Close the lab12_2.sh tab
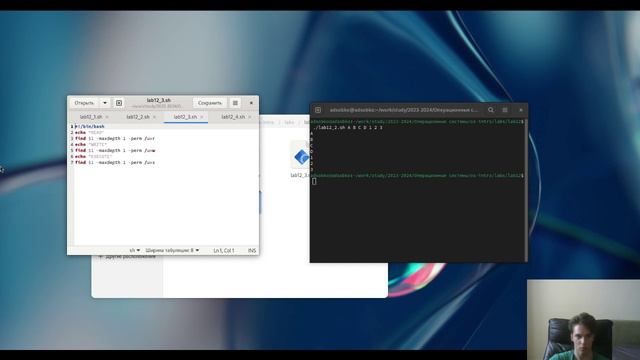Image resolution: width=640 pixels, height=360 pixels. 154,117
